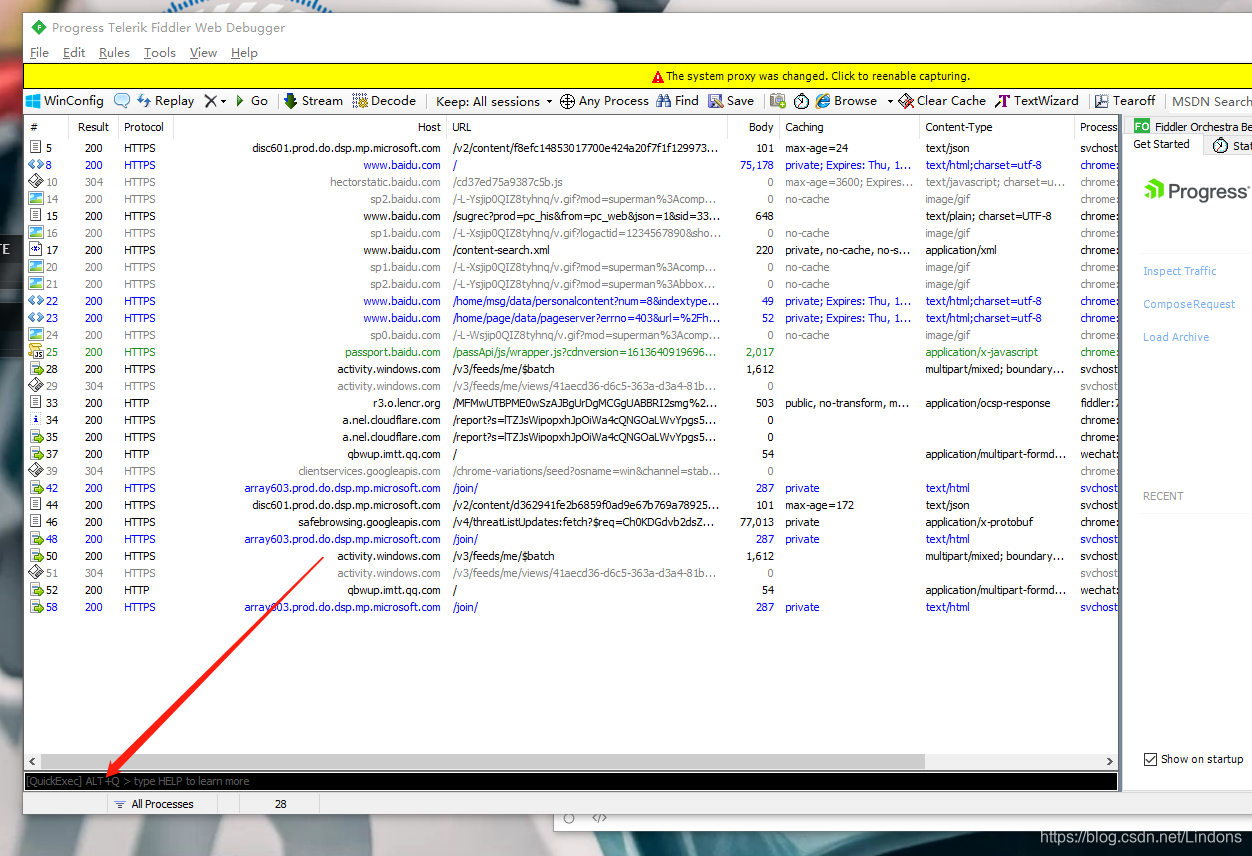Focus the QuickExec command box
The height and width of the screenshot is (856, 1252).
coord(570,781)
